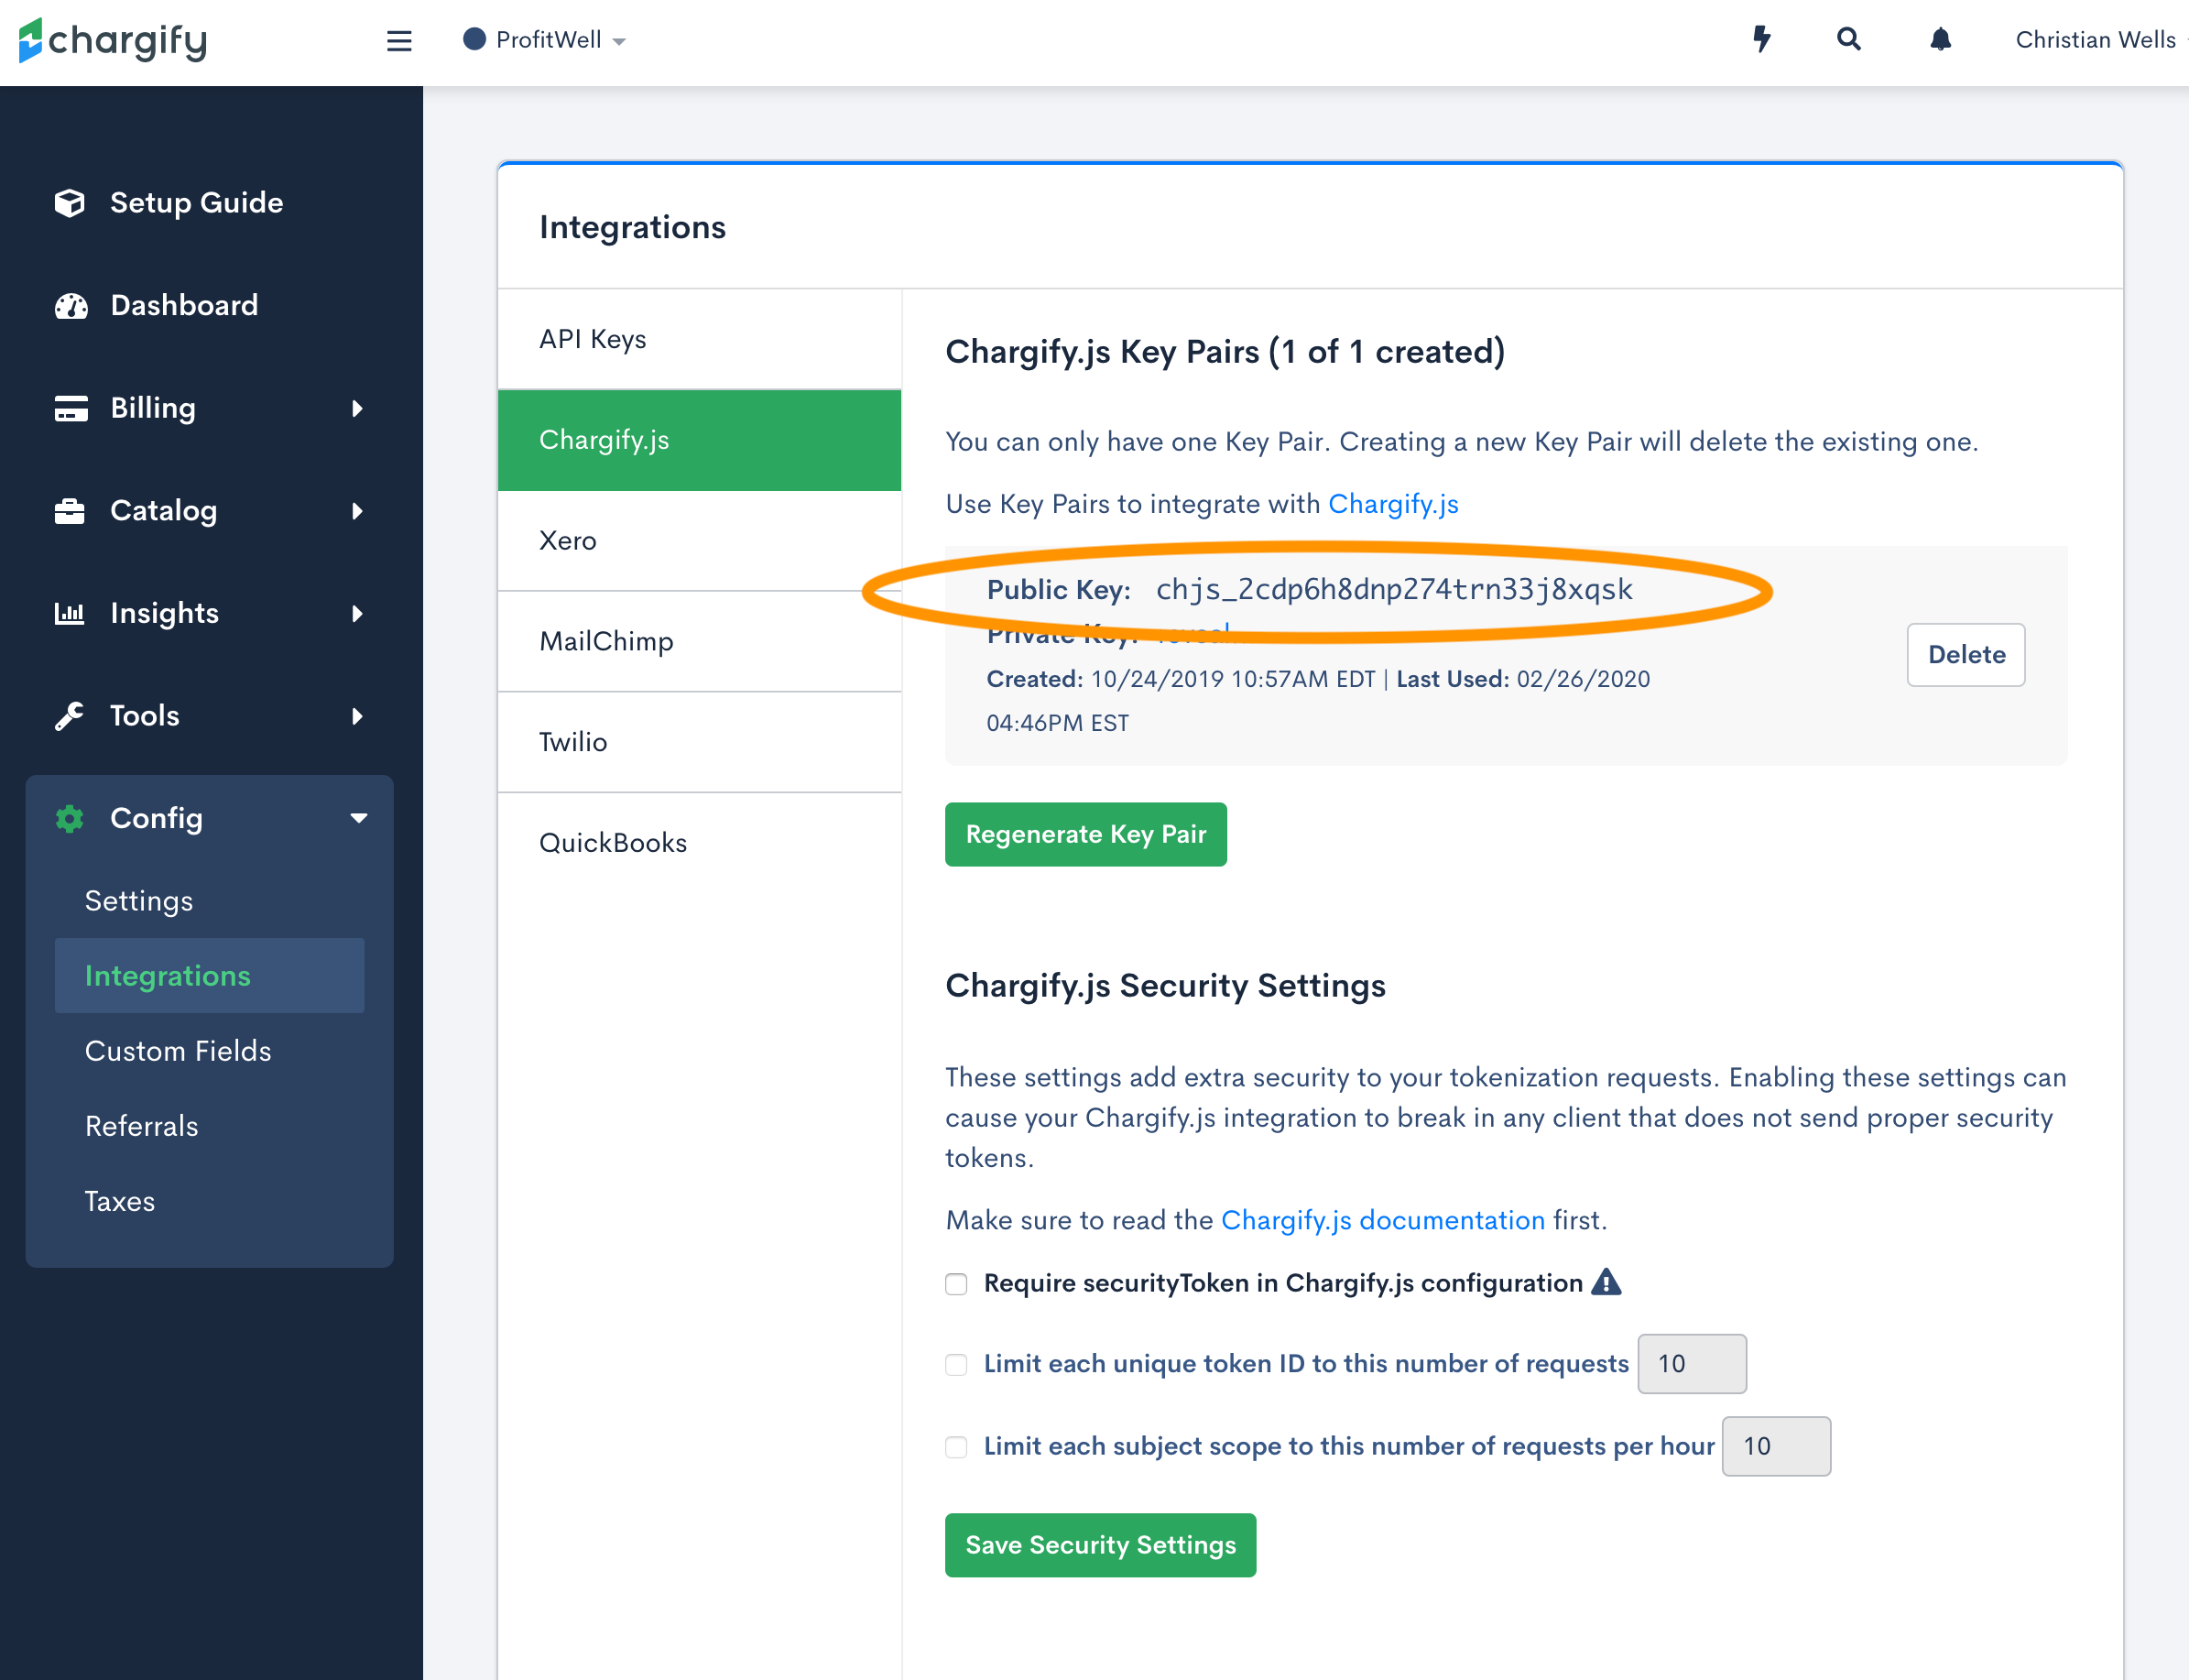Open Taxes under Config
2189x1680 pixels.
tap(120, 1201)
